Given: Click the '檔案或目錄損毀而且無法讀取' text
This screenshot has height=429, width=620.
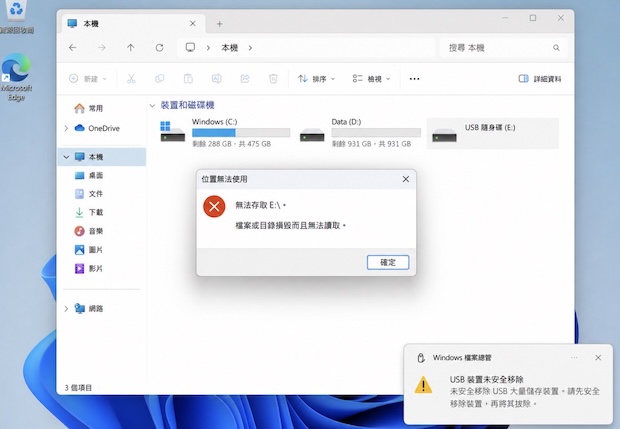Looking at the screenshot, I should point(291,225).
